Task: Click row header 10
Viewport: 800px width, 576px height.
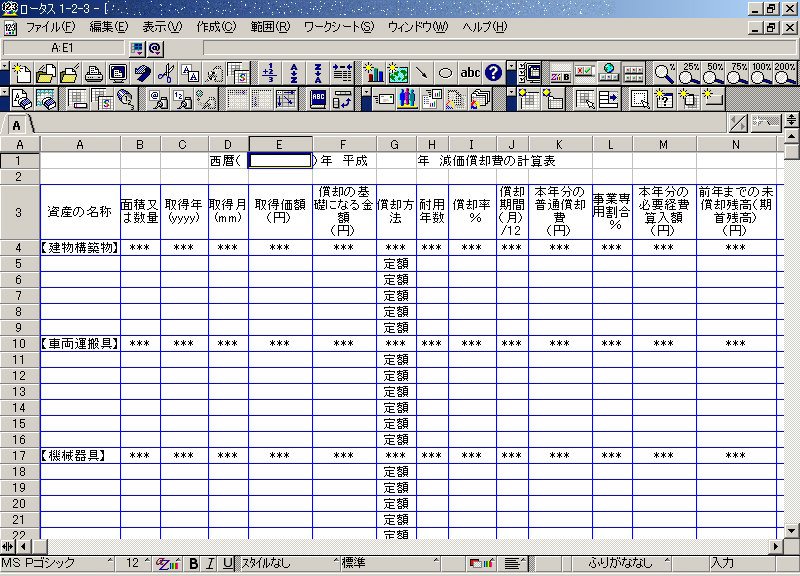Action: click(19, 343)
